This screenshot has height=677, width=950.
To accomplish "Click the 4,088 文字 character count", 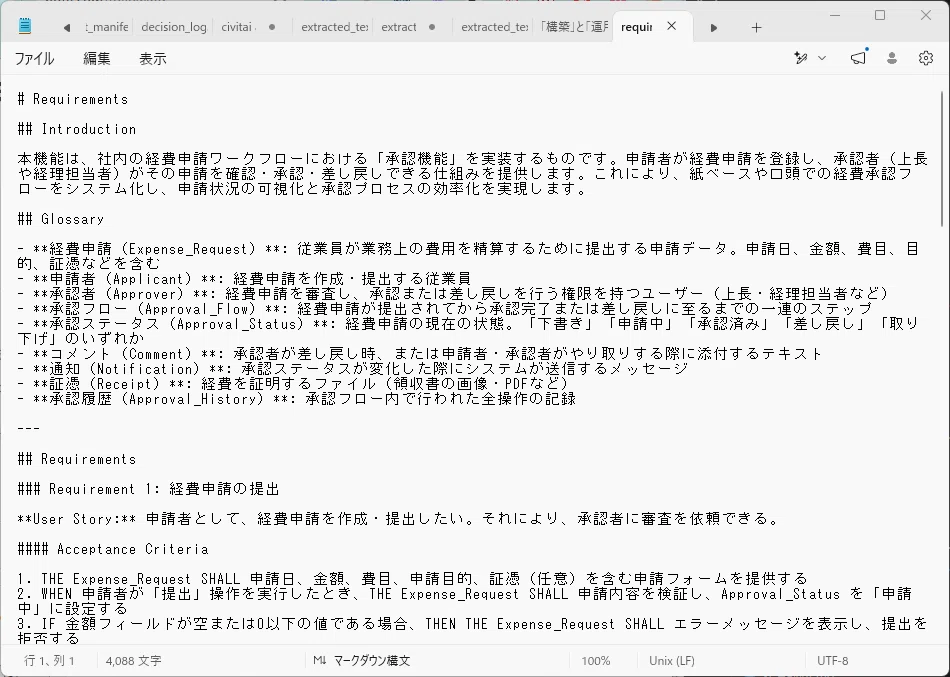I will click(133, 661).
